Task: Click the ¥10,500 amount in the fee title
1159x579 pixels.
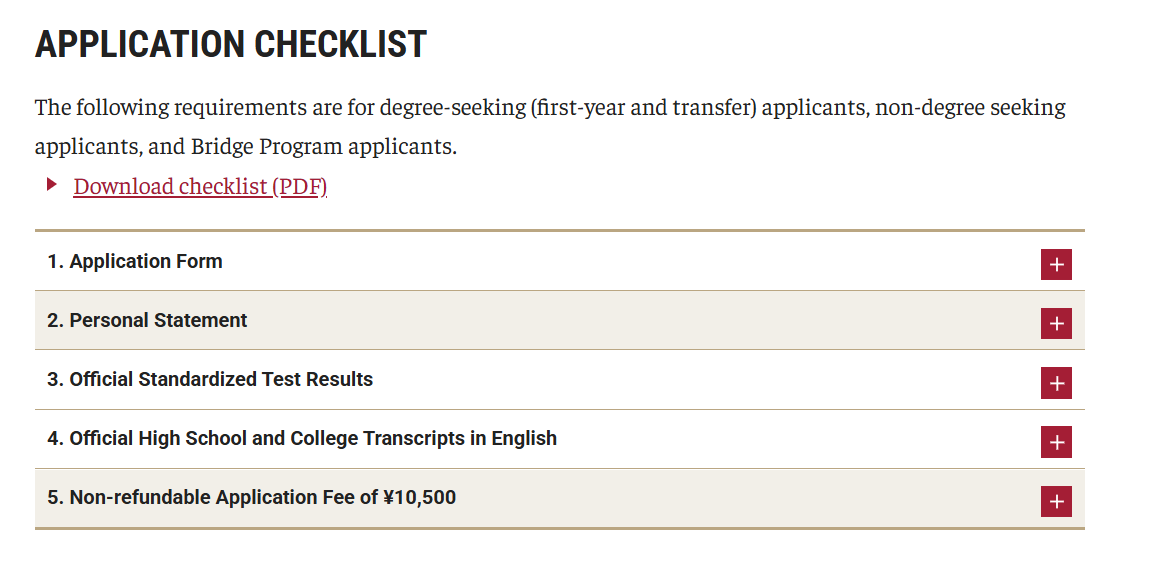Action: (x=419, y=498)
